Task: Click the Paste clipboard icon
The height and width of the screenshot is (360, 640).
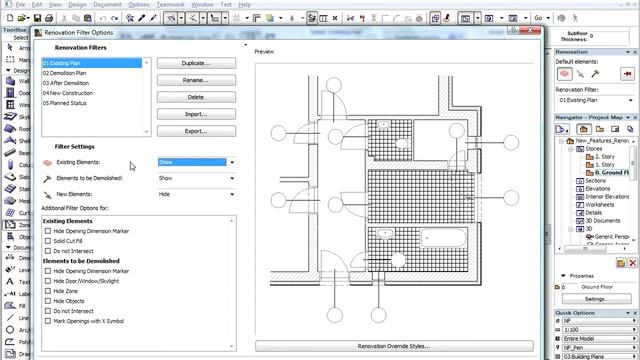Action: (x=87, y=18)
